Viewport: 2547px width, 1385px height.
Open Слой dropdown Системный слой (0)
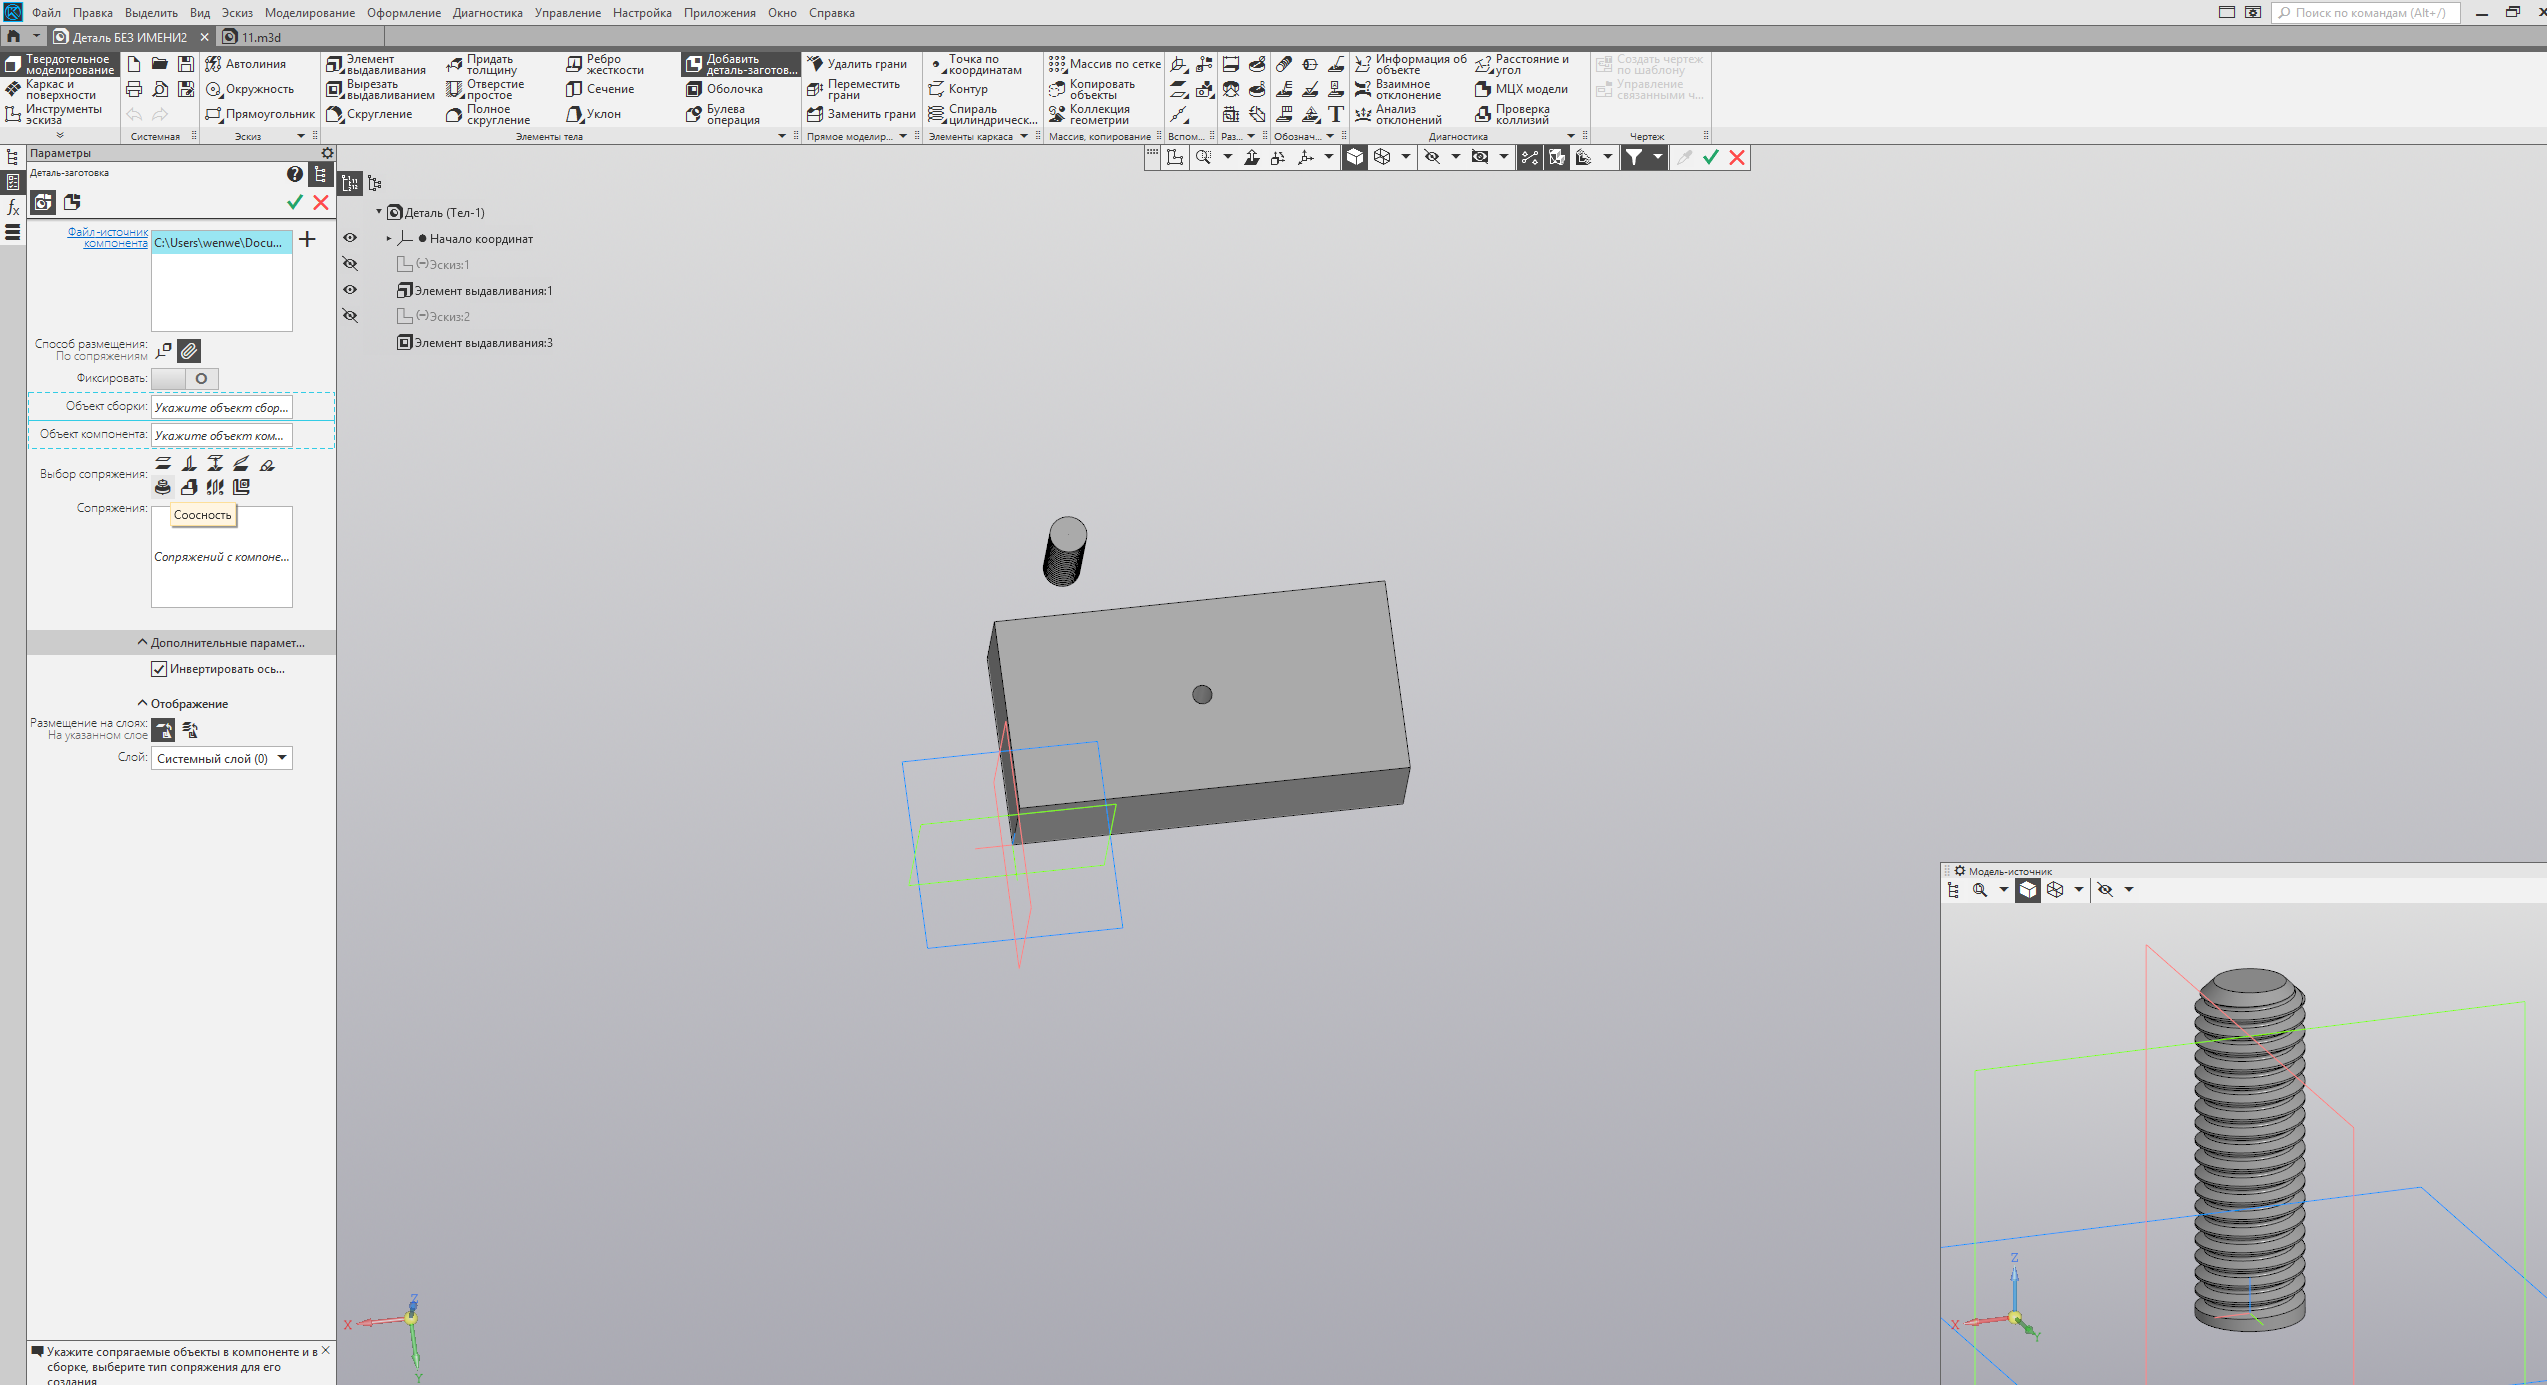pyautogui.click(x=222, y=758)
